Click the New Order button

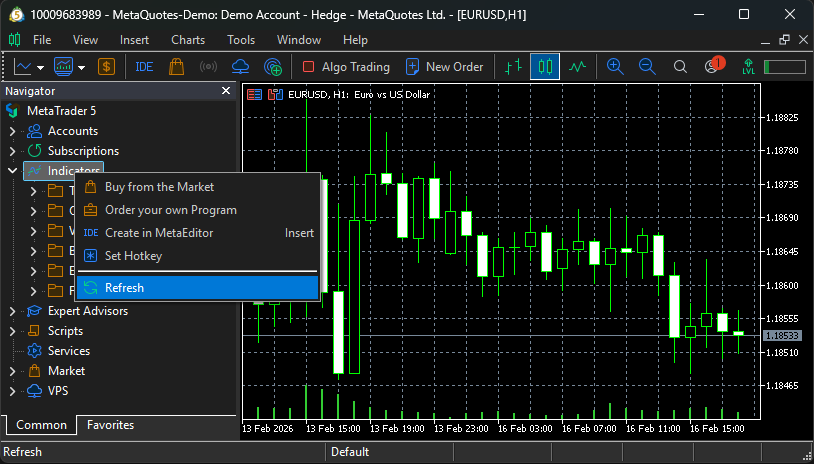click(444, 67)
